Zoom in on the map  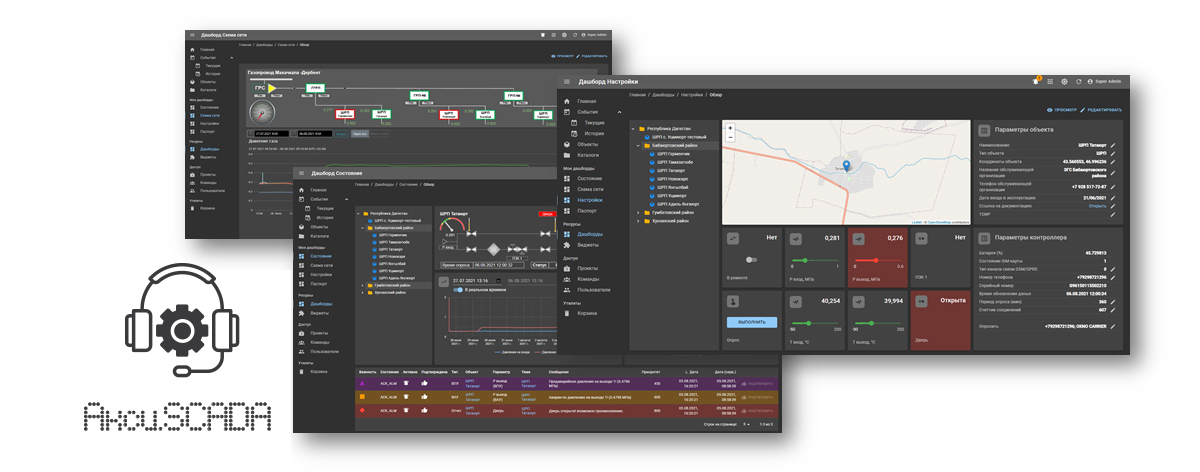[729, 128]
